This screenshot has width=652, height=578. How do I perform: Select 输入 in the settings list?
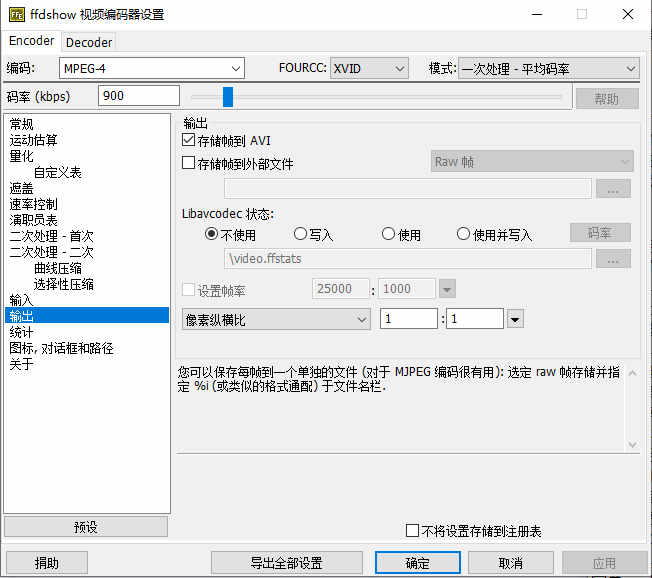[21, 300]
